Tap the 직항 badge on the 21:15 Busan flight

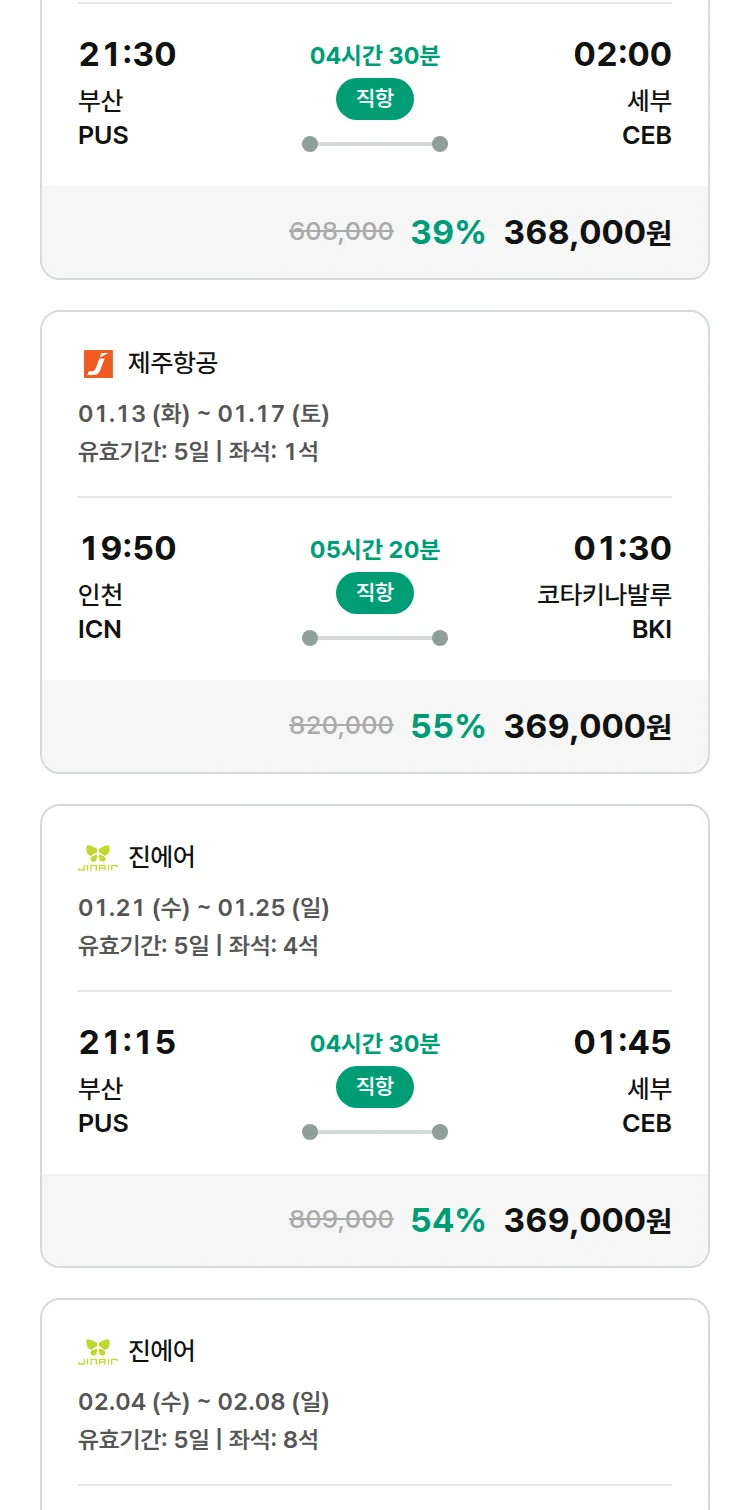click(374, 1087)
